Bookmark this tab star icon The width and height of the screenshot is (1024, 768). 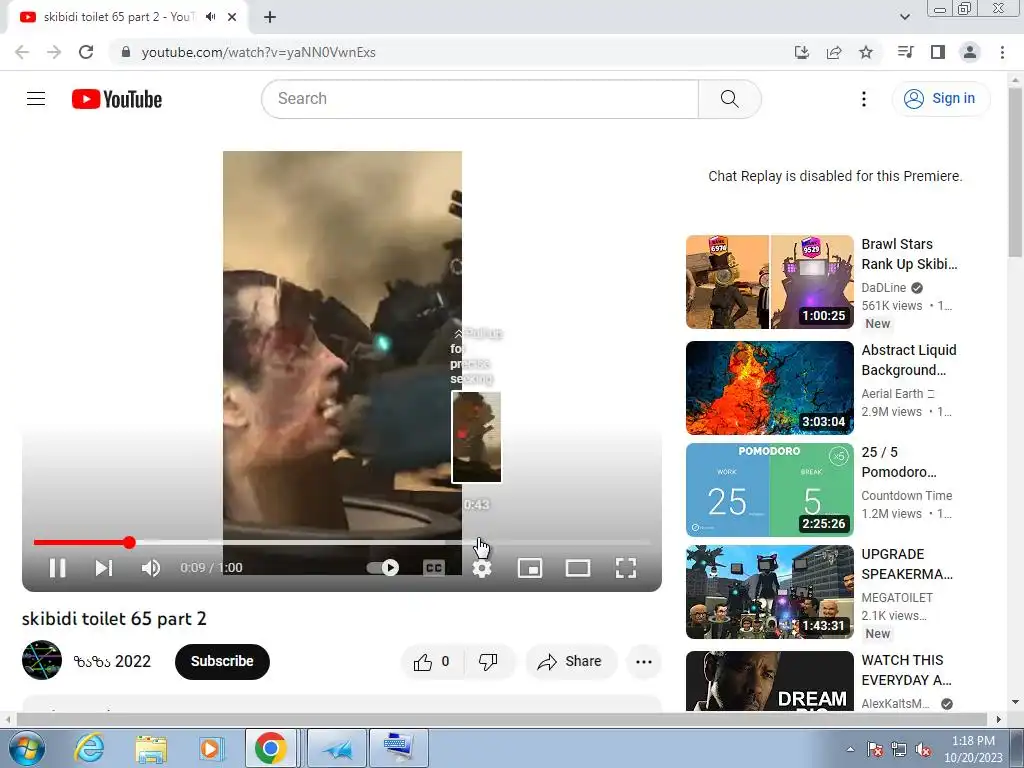866,52
